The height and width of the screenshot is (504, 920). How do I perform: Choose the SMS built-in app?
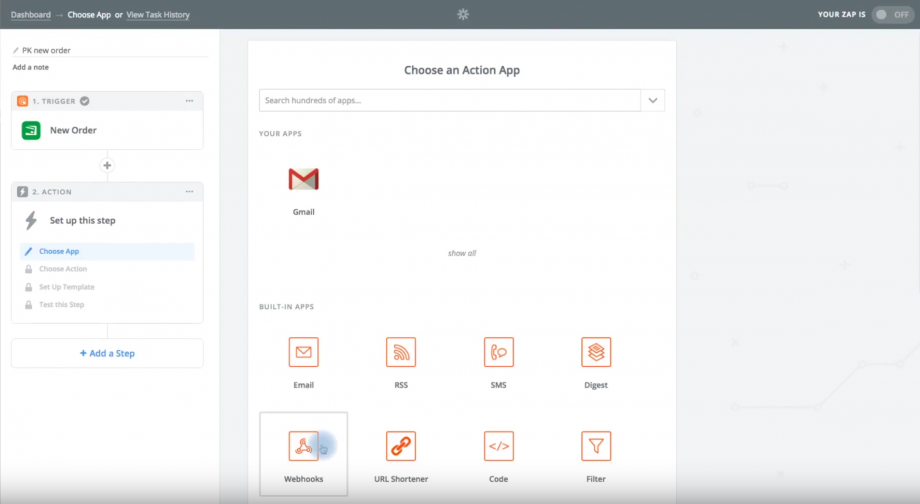point(499,352)
